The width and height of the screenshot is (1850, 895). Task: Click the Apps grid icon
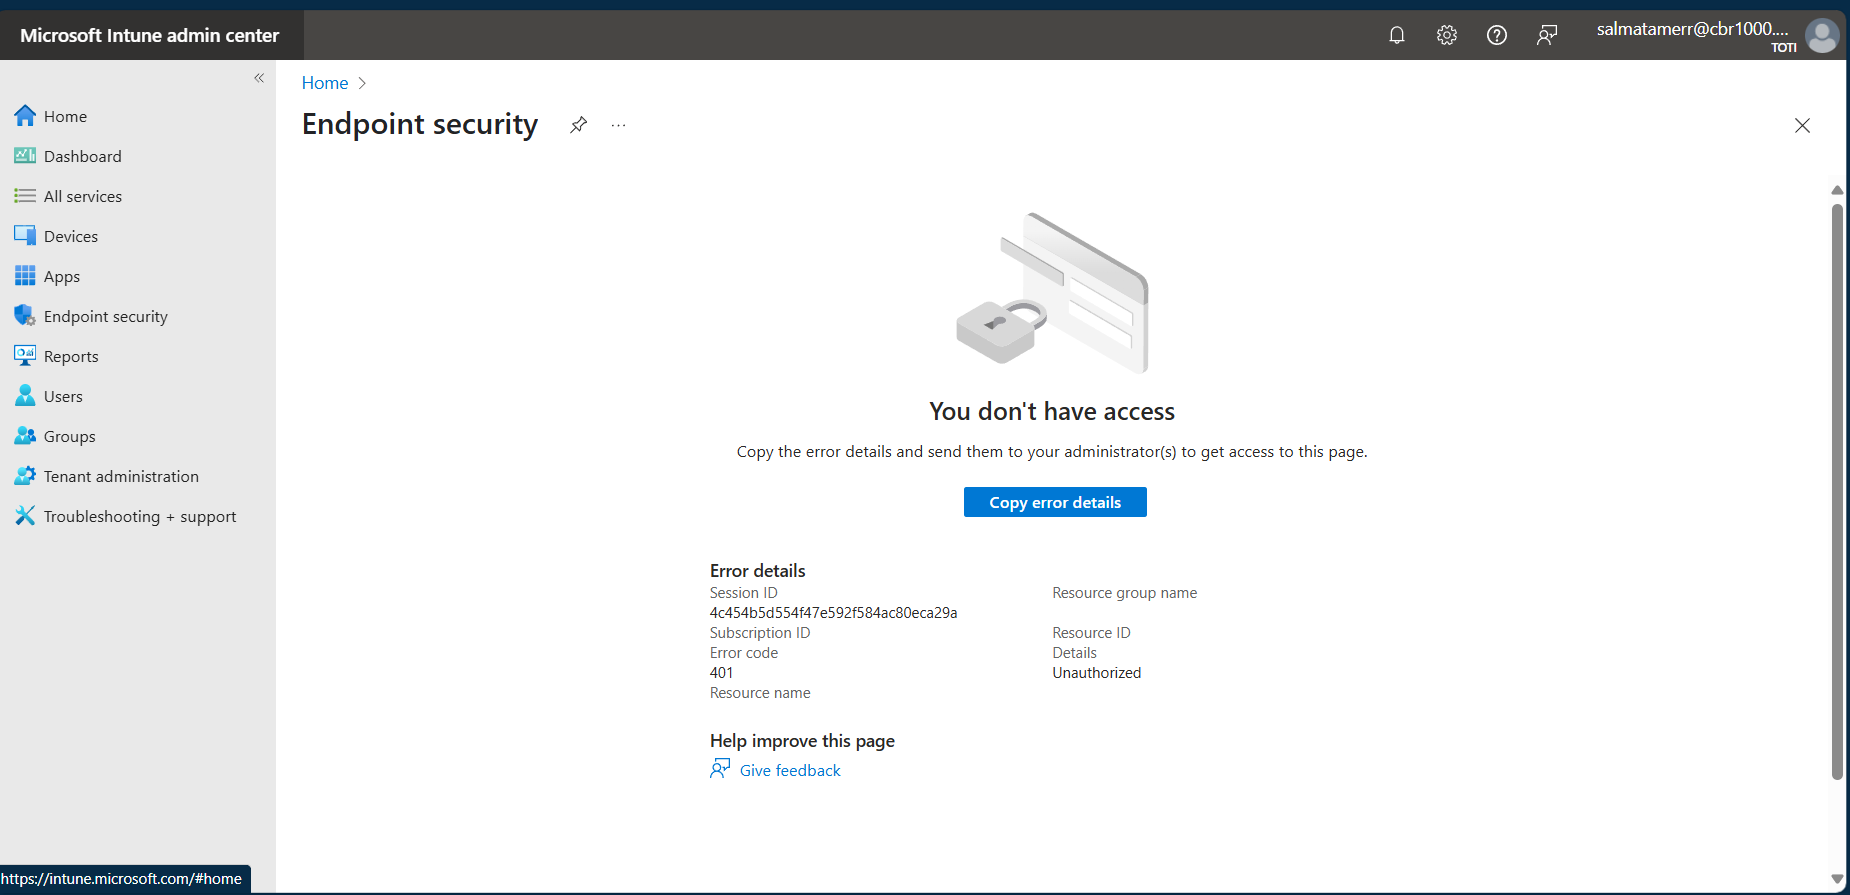pyautogui.click(x=25, y=276)
